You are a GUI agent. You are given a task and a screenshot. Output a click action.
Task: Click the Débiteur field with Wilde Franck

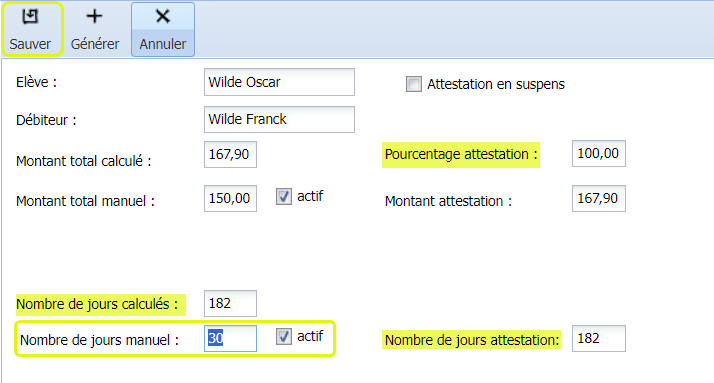tap(279, 119)
